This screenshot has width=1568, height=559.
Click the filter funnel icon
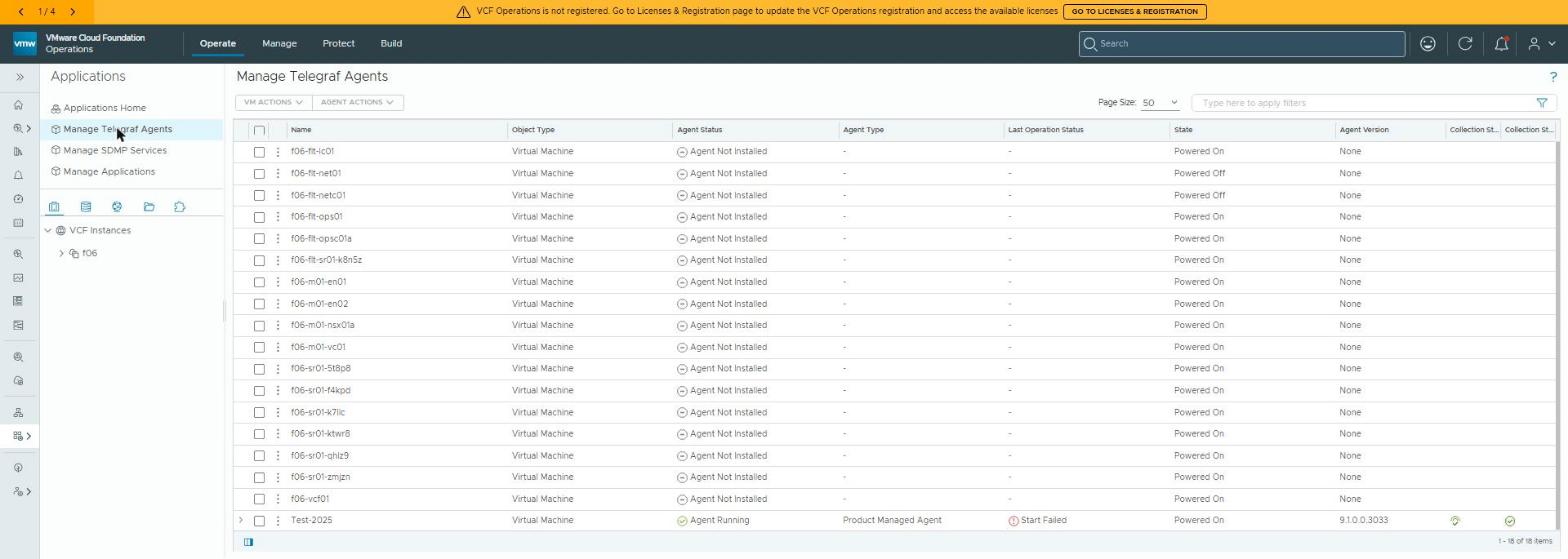point(1541,103)
